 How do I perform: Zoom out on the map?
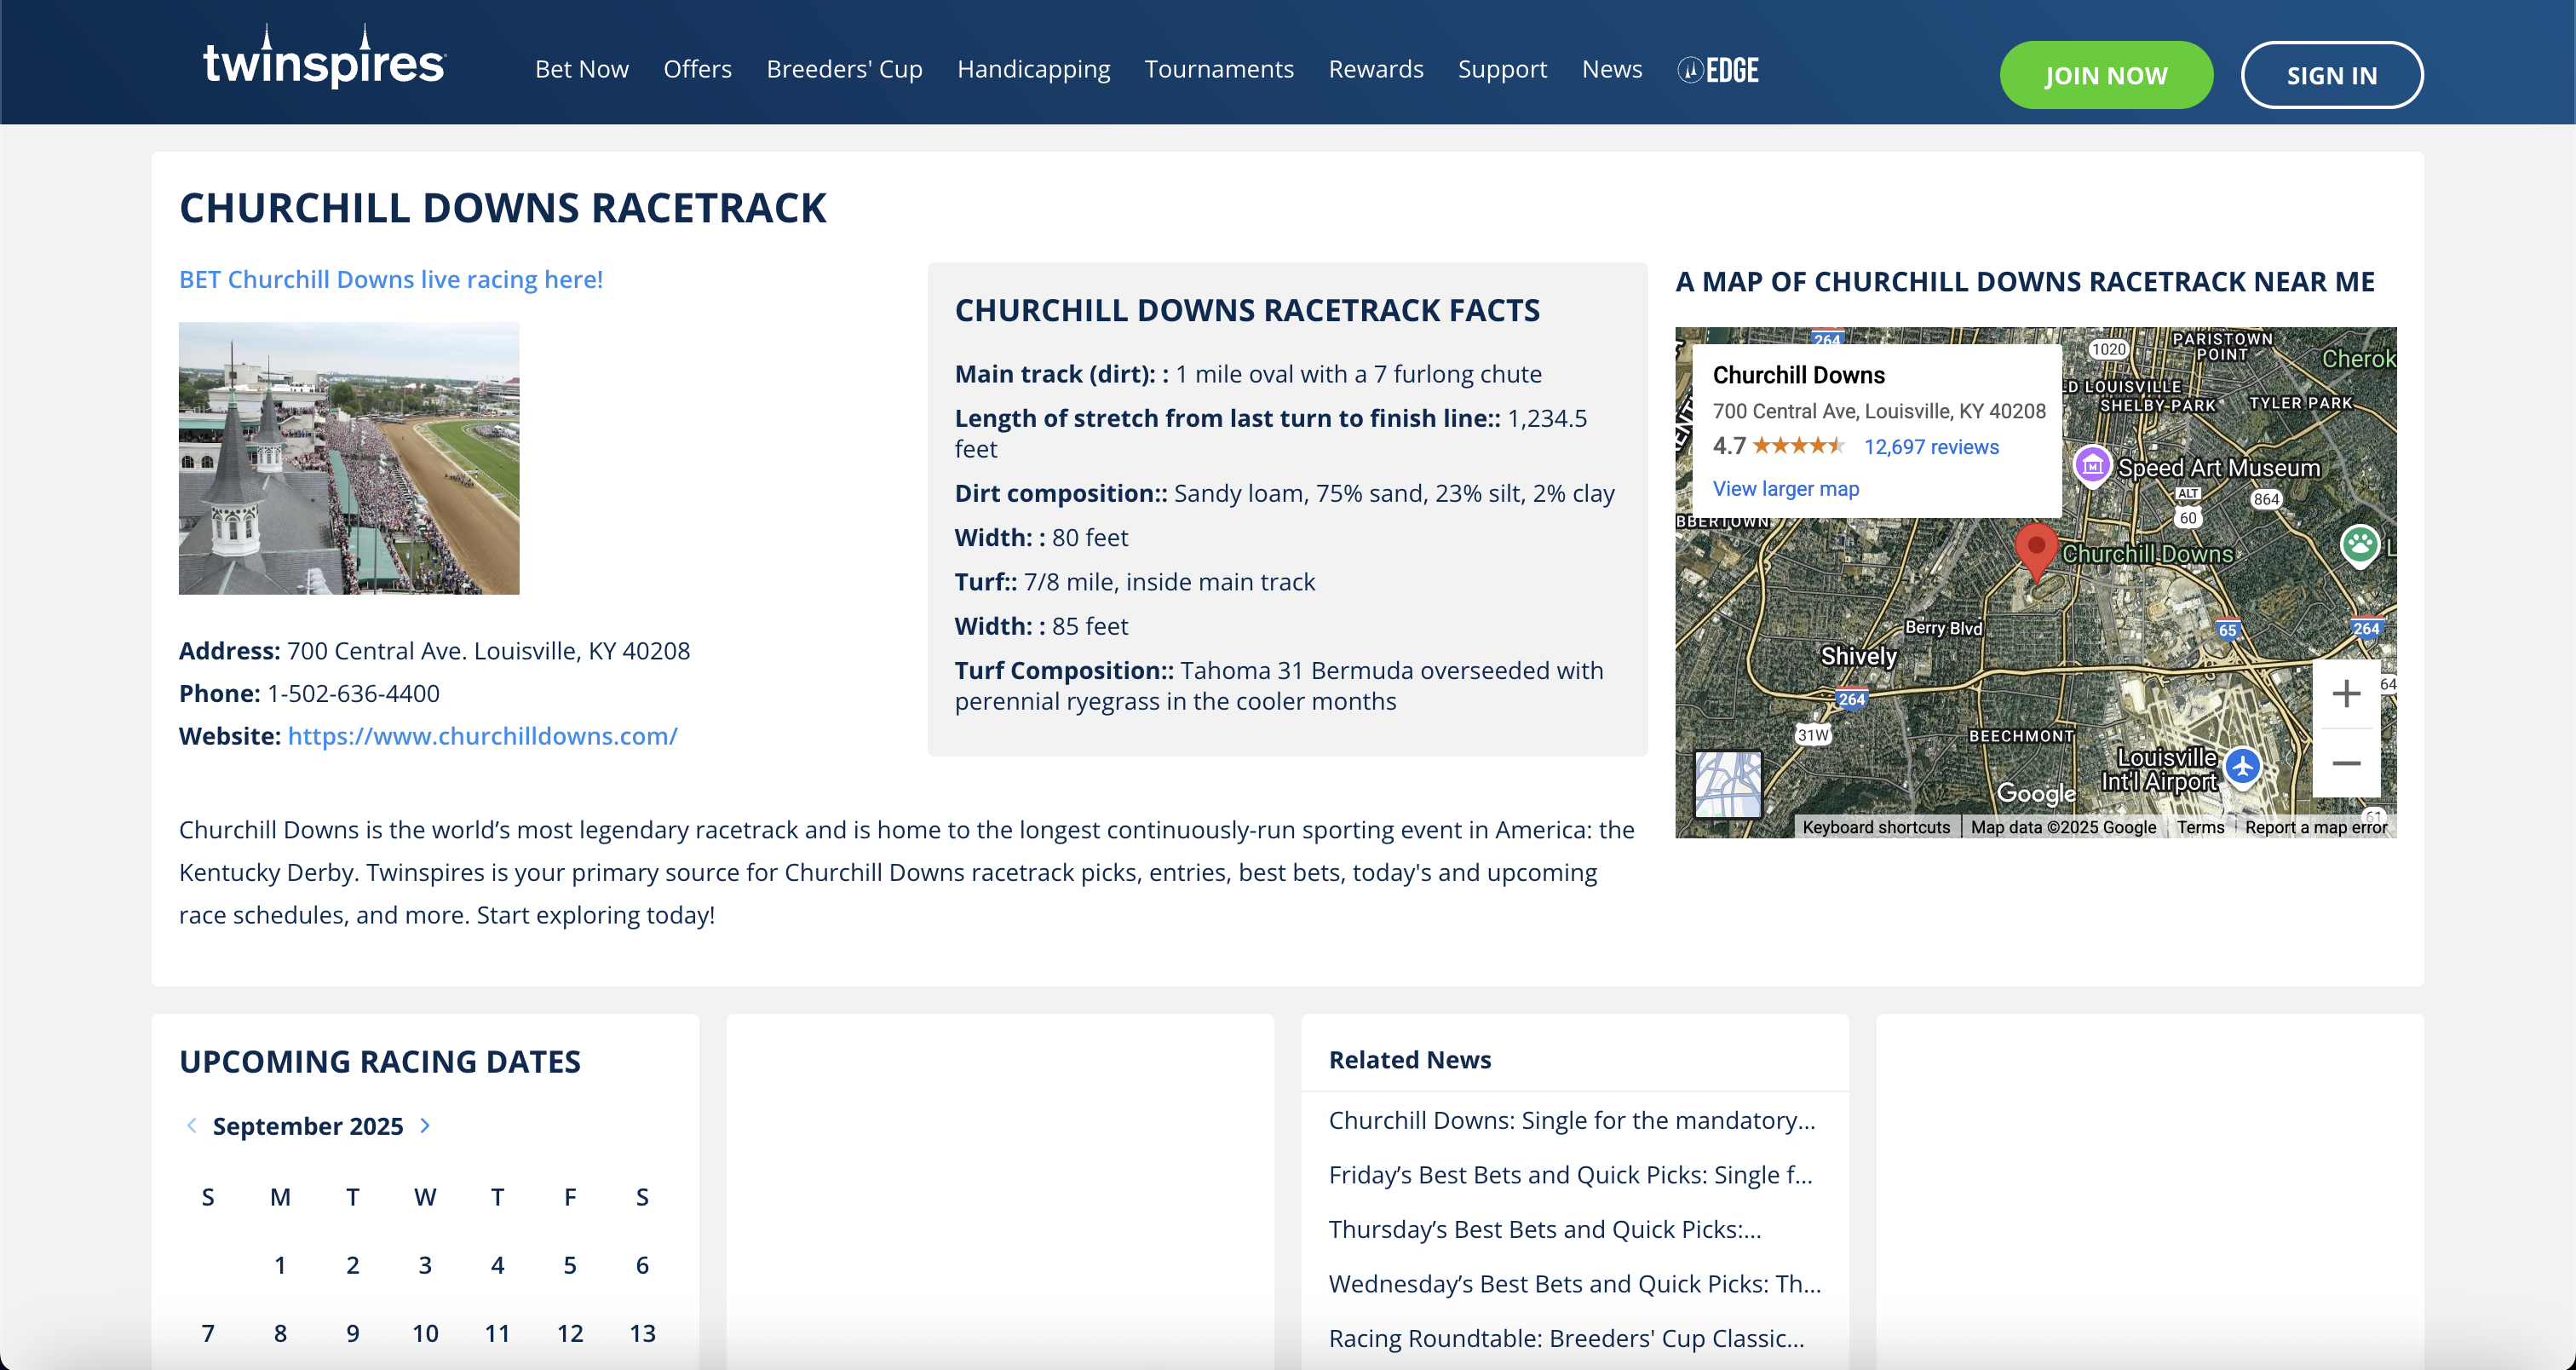pos(2346,763)
